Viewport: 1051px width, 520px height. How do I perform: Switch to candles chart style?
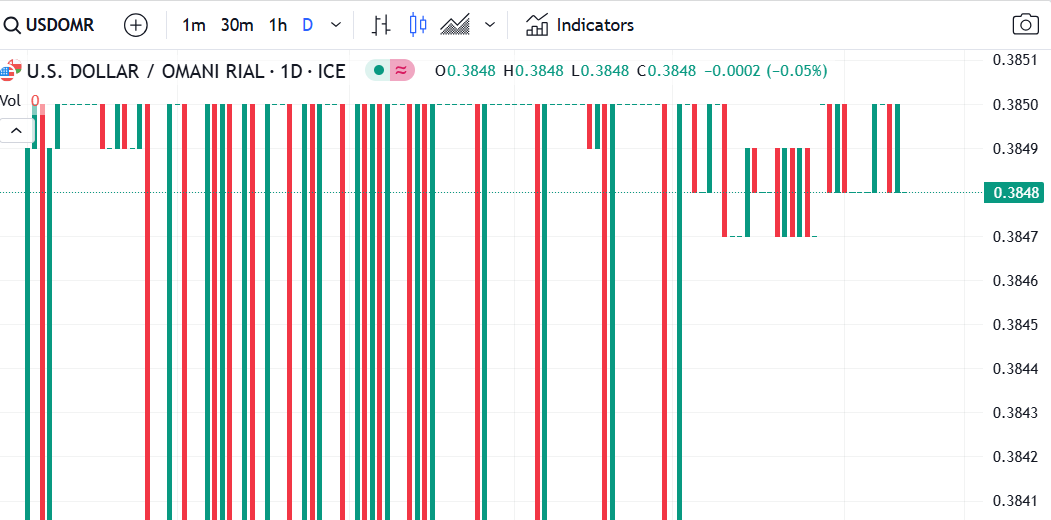tap(418, 25)
